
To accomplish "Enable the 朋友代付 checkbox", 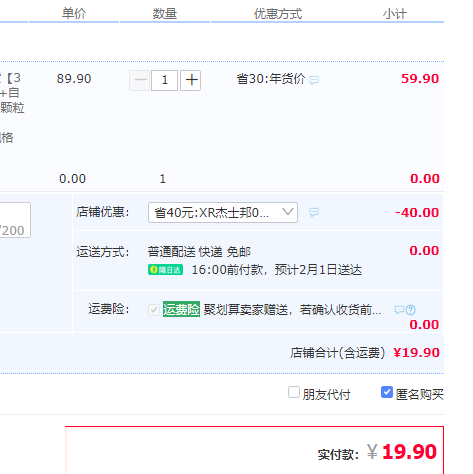I will tap(294, 392).
